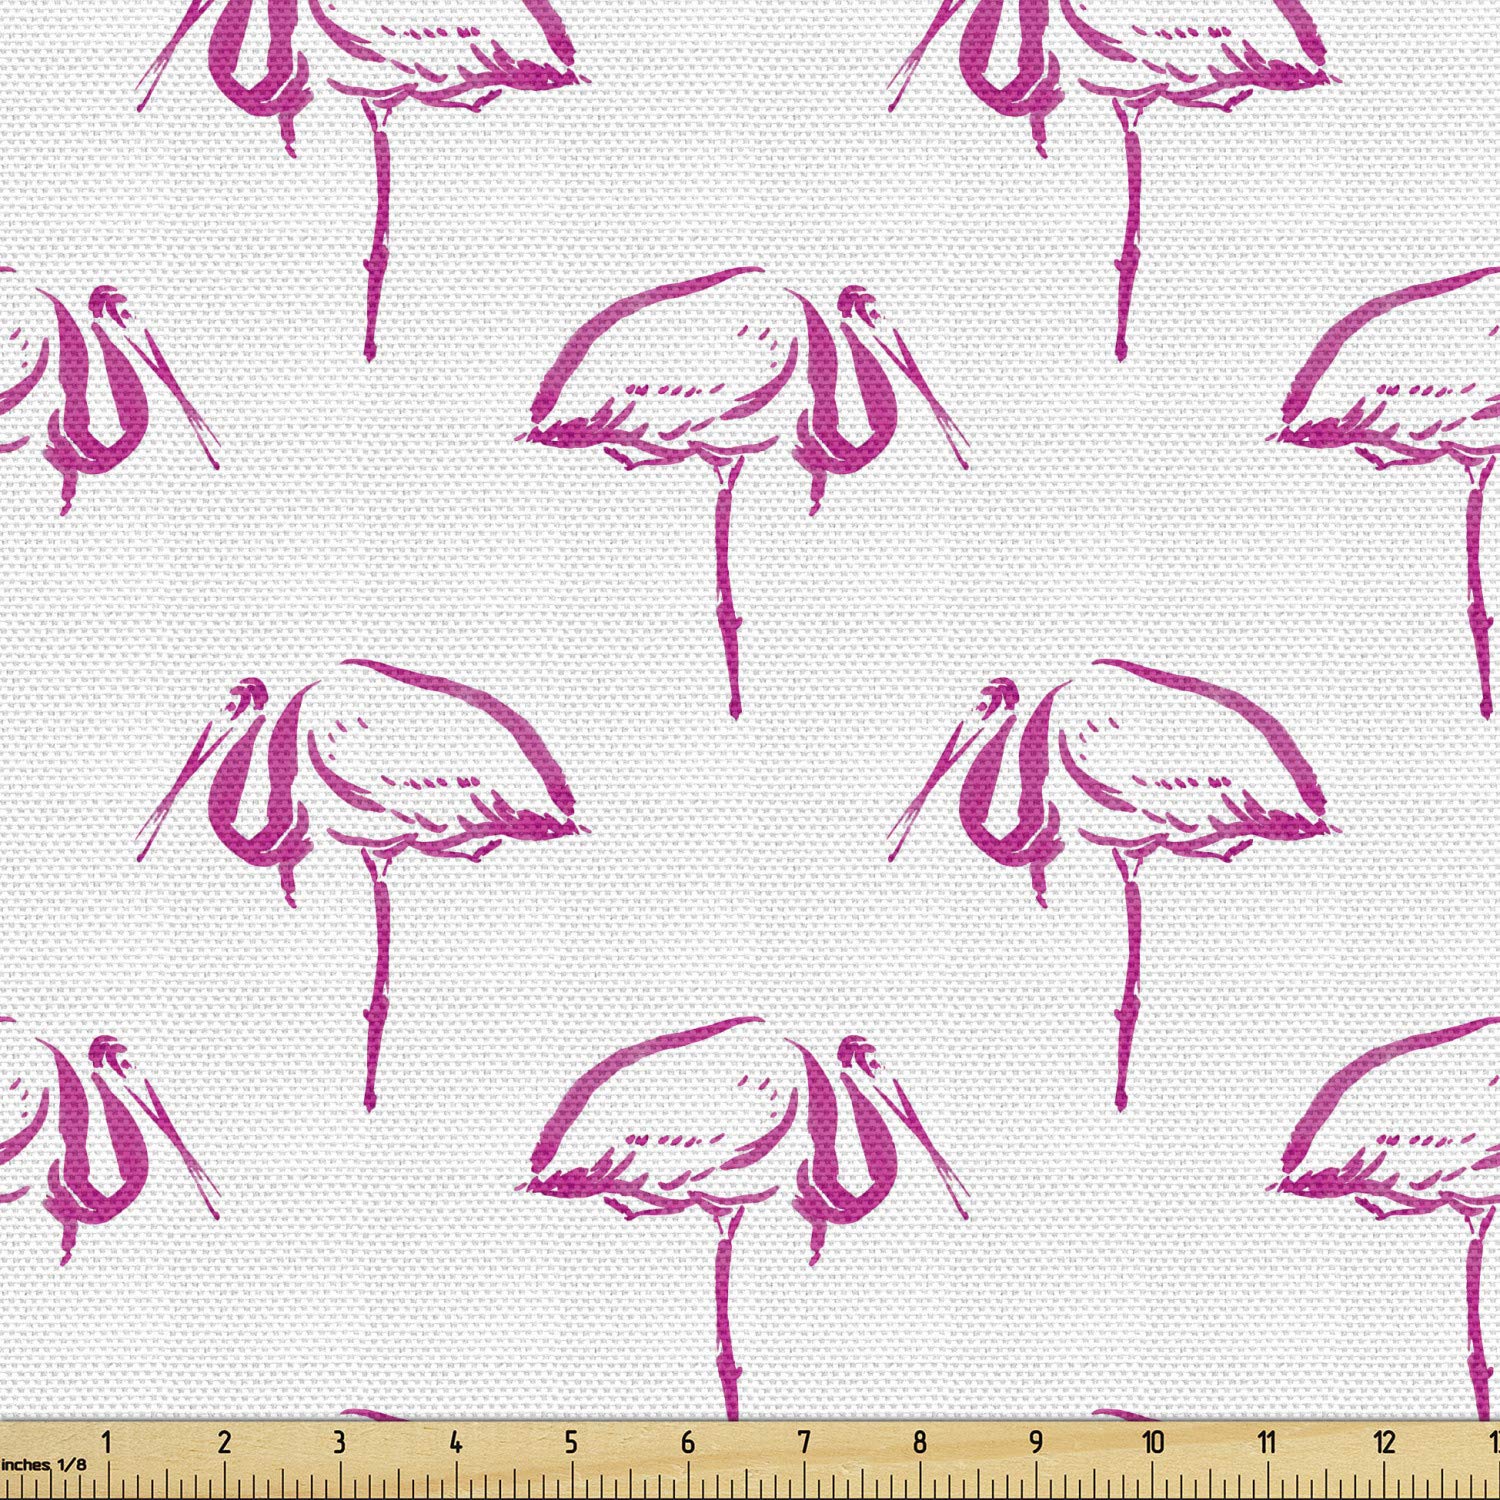Click the number 5 on the ruler
This screenshot has height=1500, width=1500.
tap(571, 1444)
